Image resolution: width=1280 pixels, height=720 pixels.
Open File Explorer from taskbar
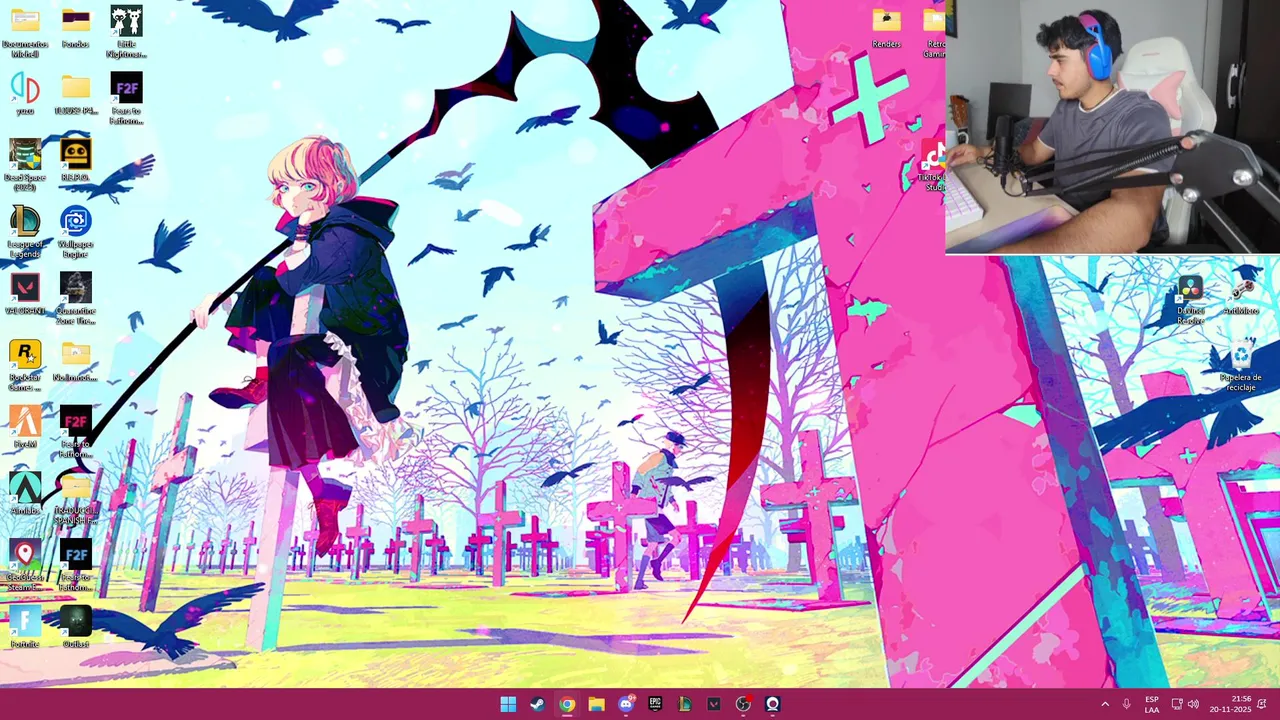(x=596, y=704)
